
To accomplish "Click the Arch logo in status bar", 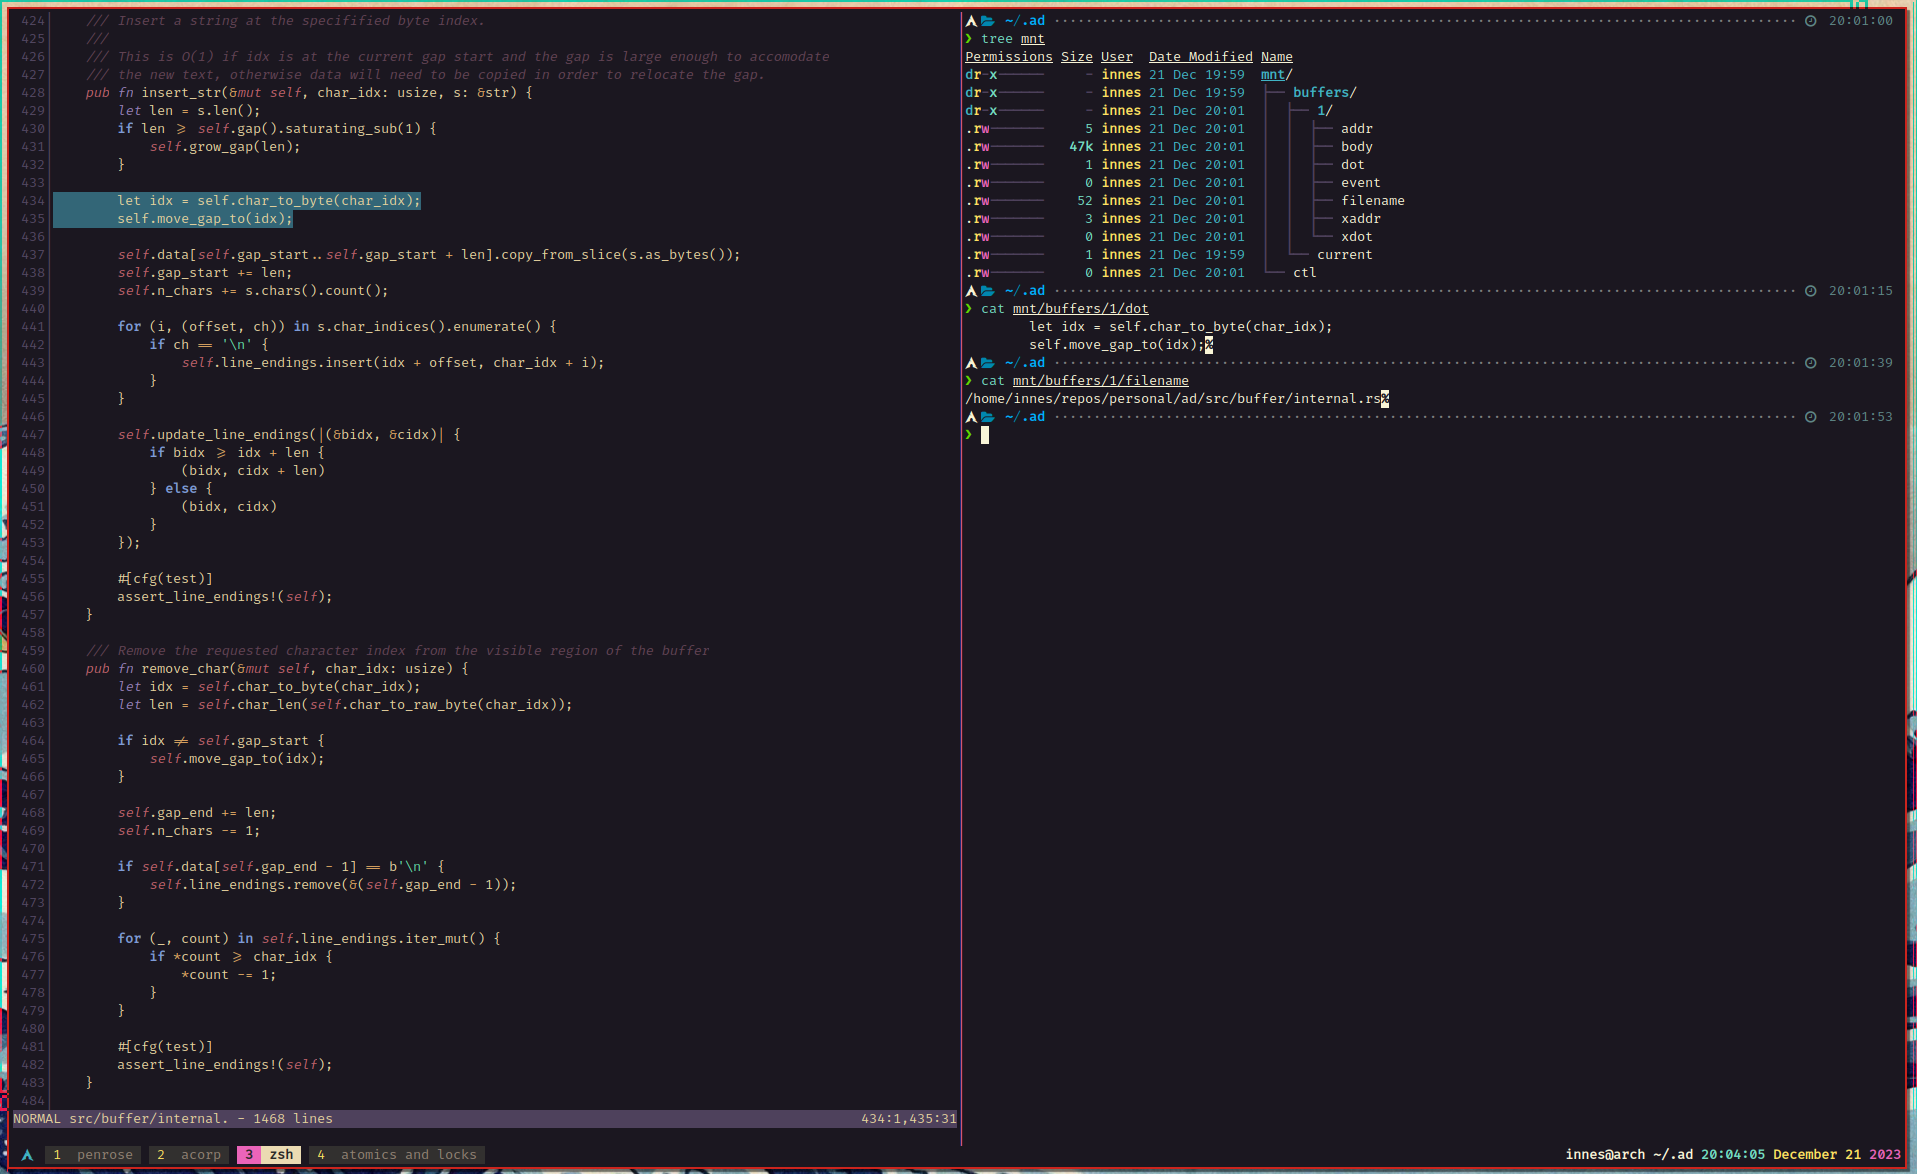I will 27,1154.
